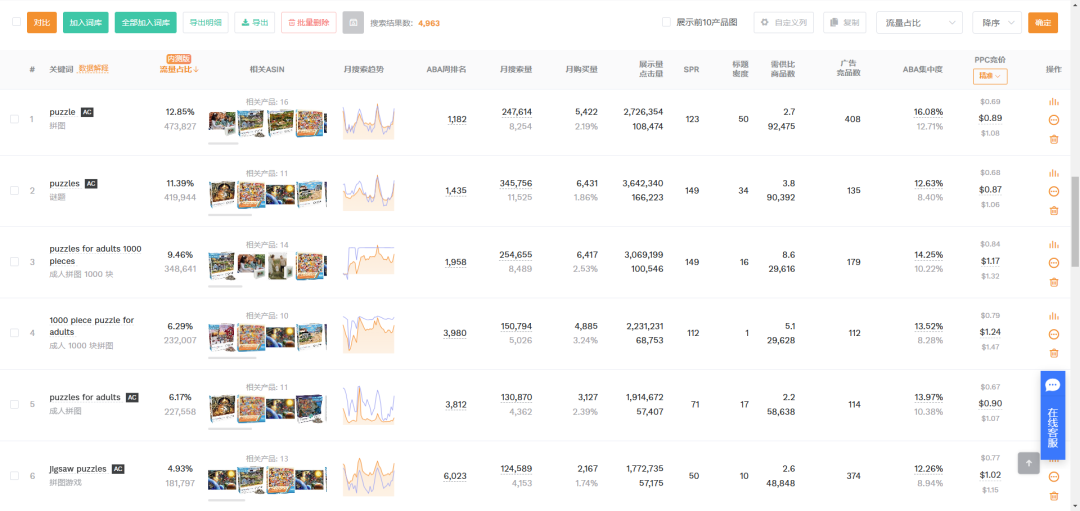Click the SPR column header

(691, 70)
